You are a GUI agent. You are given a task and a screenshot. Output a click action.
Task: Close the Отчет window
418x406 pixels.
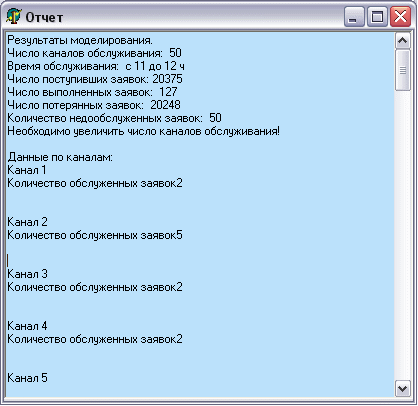[400, 16]
